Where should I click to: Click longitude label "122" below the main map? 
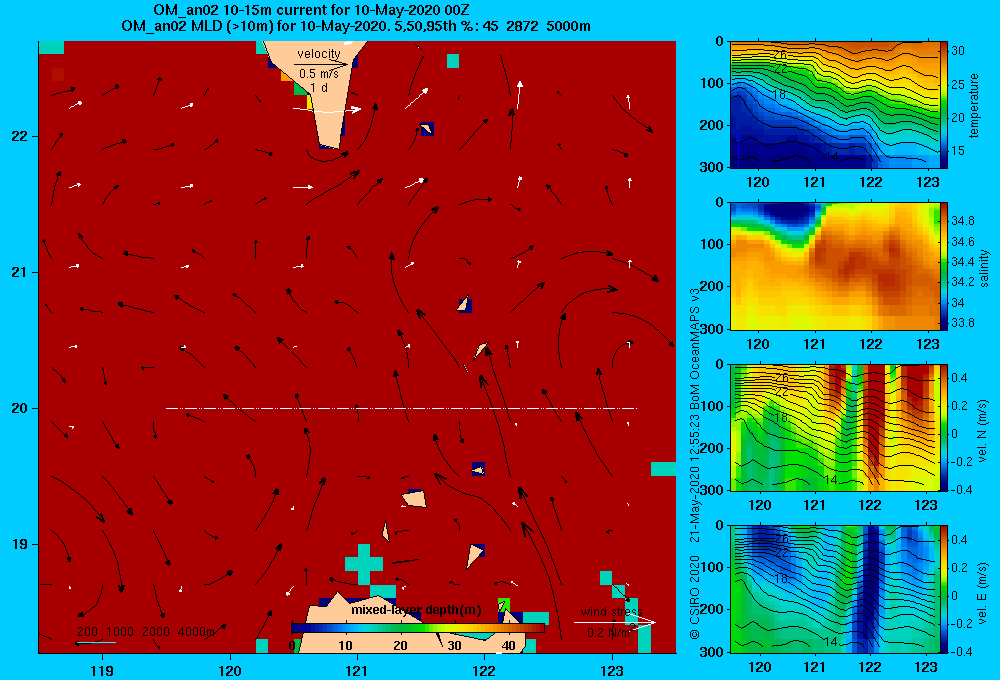[x=485, y=670]
